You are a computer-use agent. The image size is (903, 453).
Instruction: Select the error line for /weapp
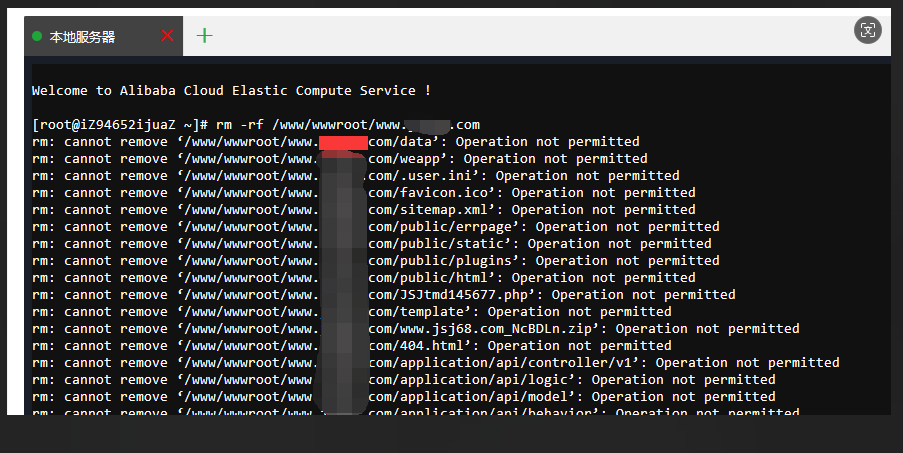[x=340, y=159]
